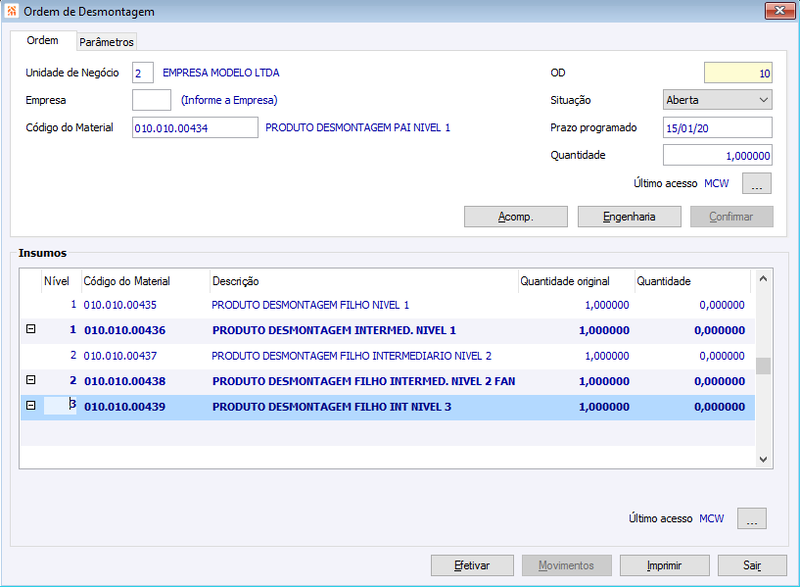This screenshot has height=587, width=800.
Task: Click the Quantidade column header in grid
Action: (x=692, y=281)
